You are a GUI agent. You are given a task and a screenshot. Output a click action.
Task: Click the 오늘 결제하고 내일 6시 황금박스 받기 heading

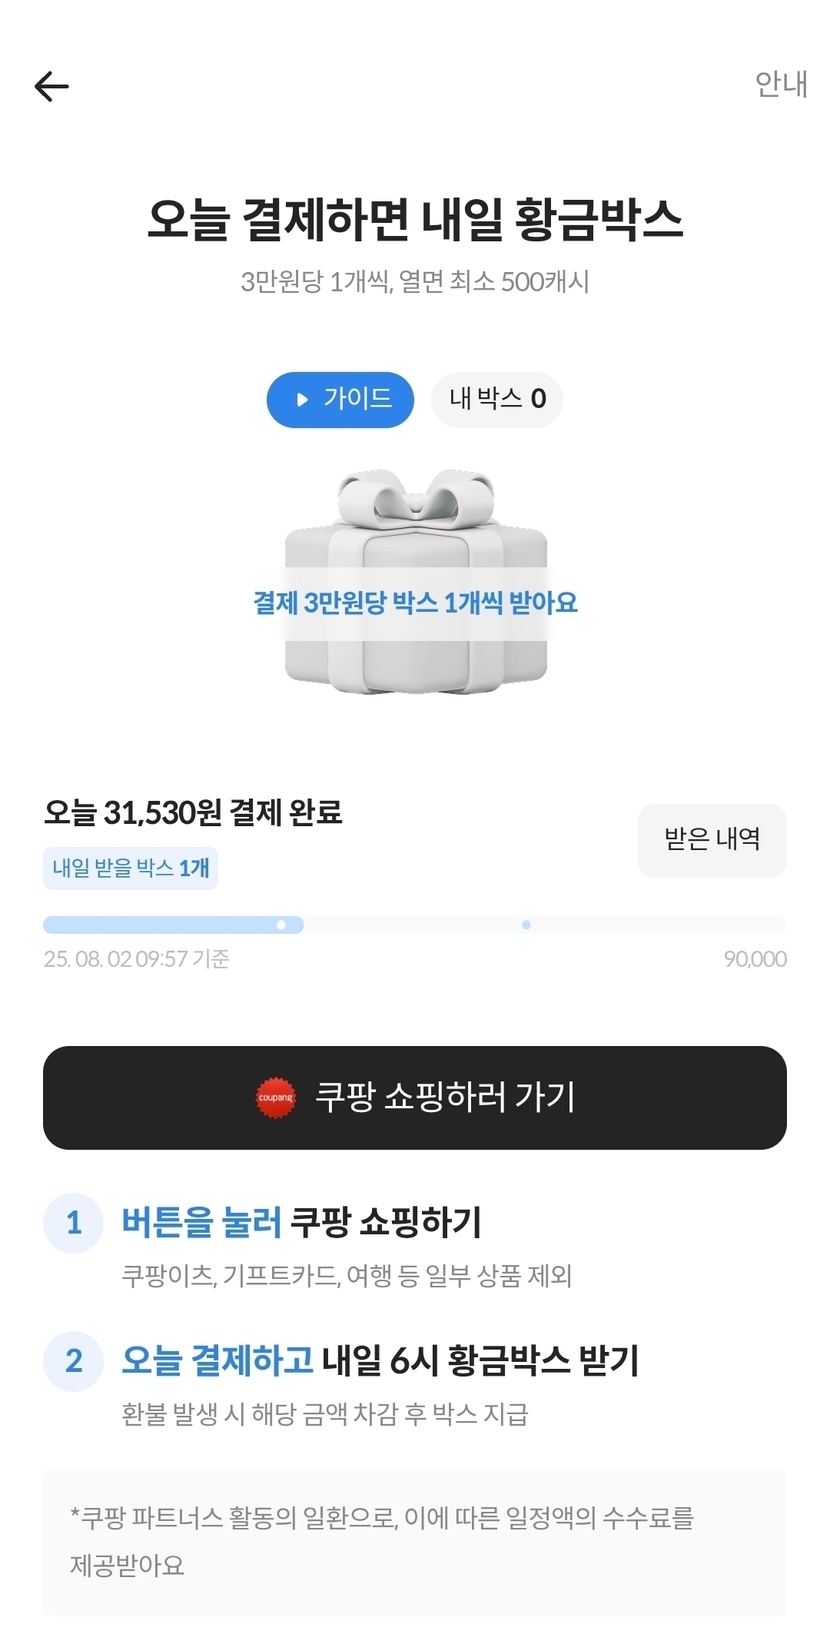[x=380, y=1360]
